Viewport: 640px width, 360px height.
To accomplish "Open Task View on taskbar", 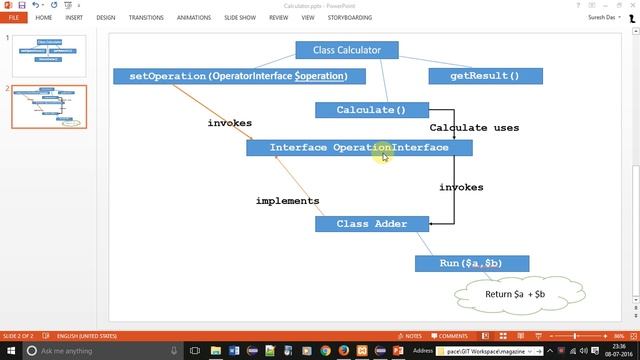I will point(195,351).
